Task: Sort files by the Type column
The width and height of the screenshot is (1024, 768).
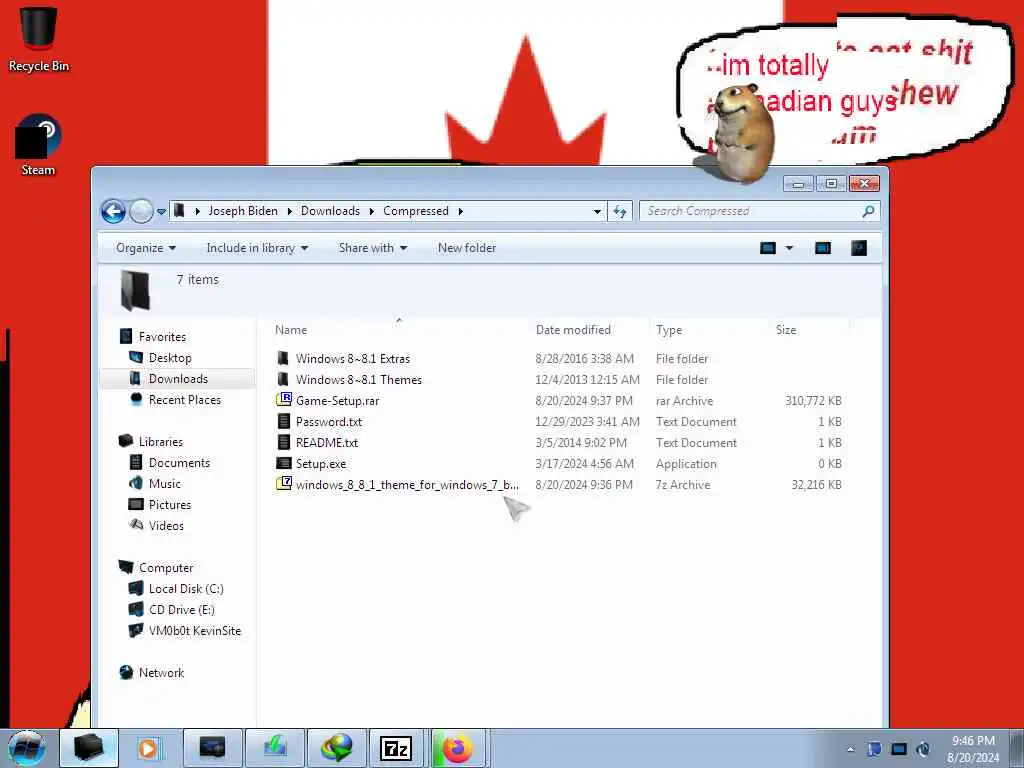Action: point(669,330)
